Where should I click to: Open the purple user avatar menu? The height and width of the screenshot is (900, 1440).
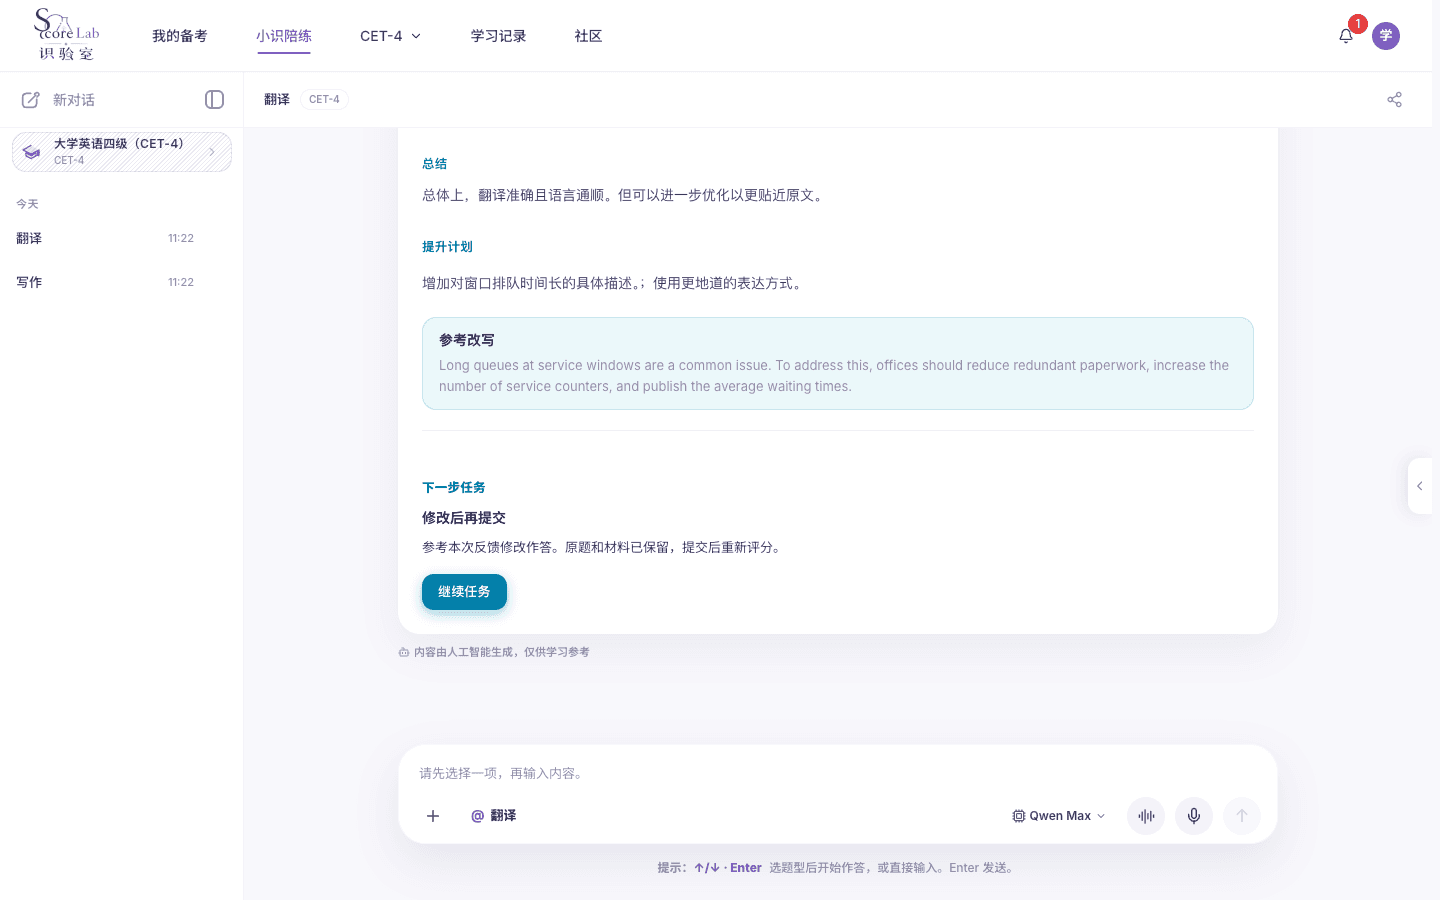tap(1386, 36)
